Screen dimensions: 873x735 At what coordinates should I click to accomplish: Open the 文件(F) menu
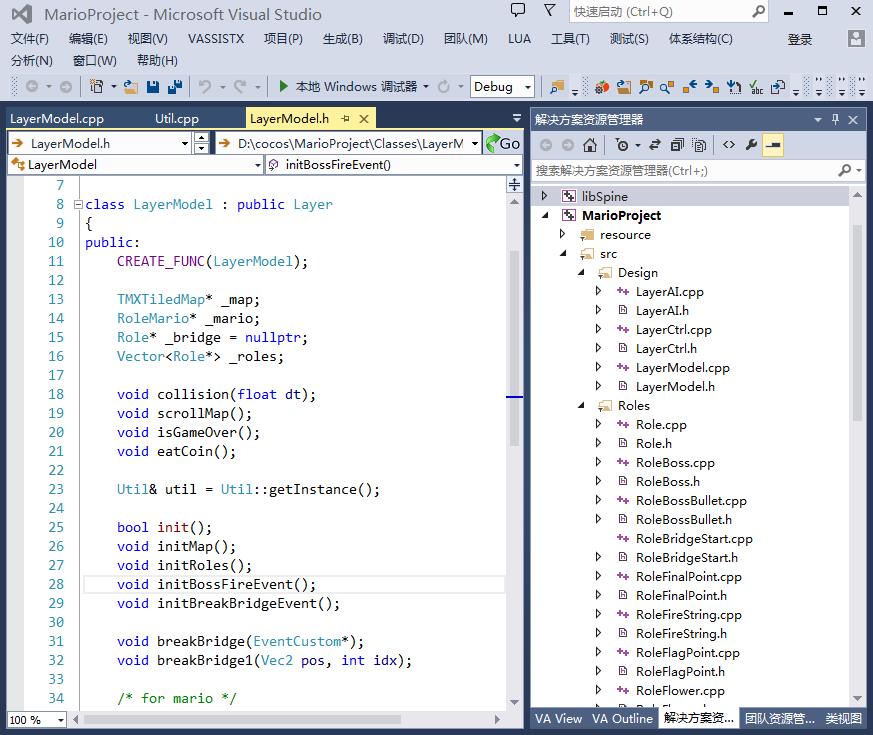point(30,38)
